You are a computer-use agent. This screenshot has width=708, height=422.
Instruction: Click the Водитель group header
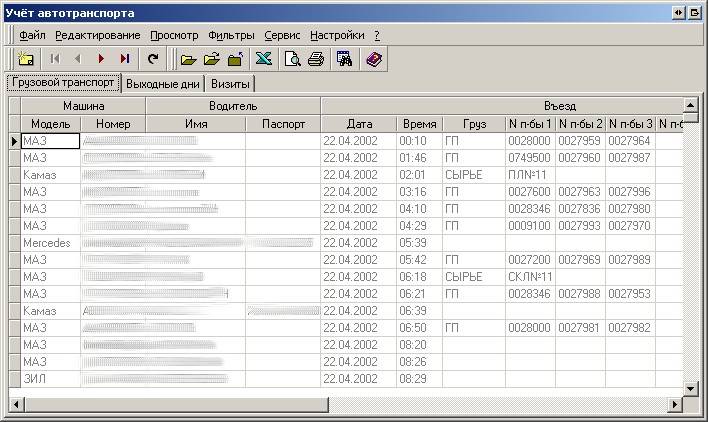coord(233,106)
